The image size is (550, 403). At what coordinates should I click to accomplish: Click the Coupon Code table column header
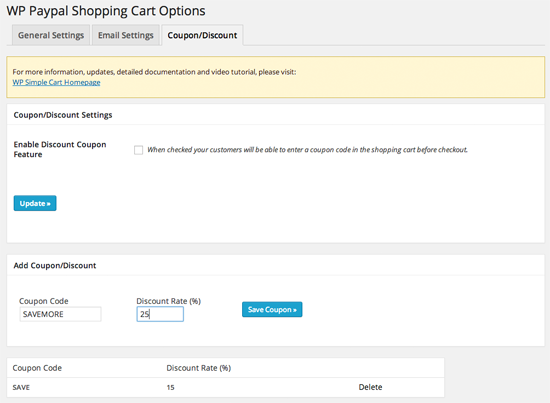[x=37, y=368]
